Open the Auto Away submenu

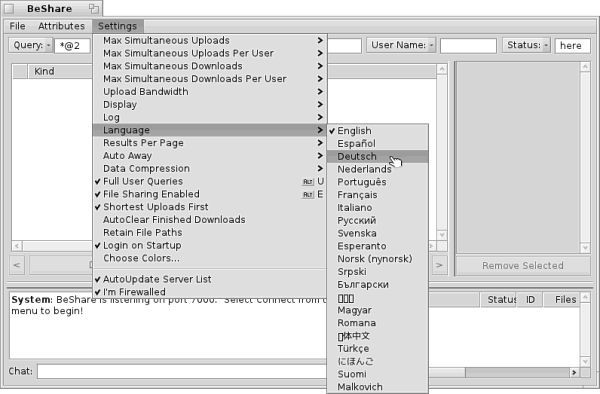tap(210, 156)
